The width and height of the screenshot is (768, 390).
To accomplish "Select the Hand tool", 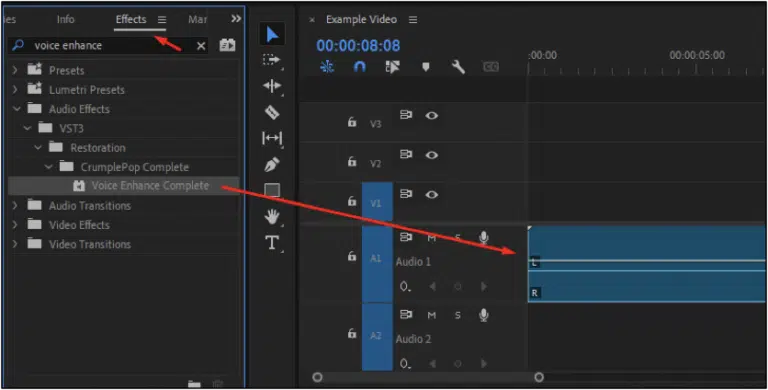I will point(272,216).
